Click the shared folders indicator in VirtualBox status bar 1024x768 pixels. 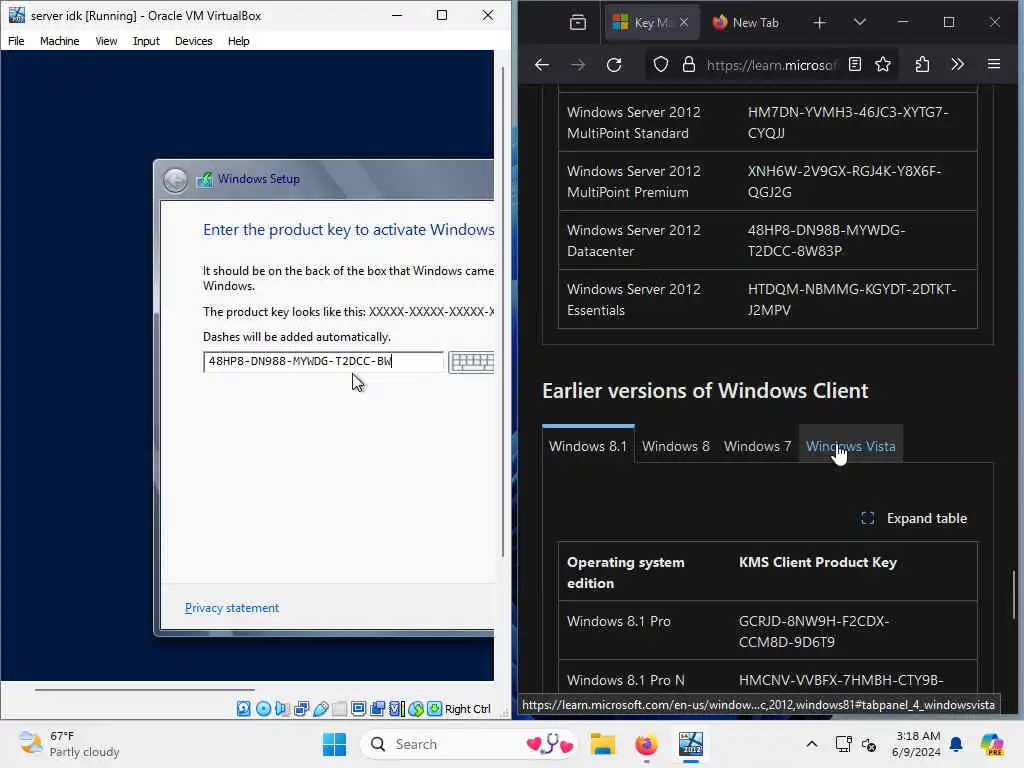340,709
